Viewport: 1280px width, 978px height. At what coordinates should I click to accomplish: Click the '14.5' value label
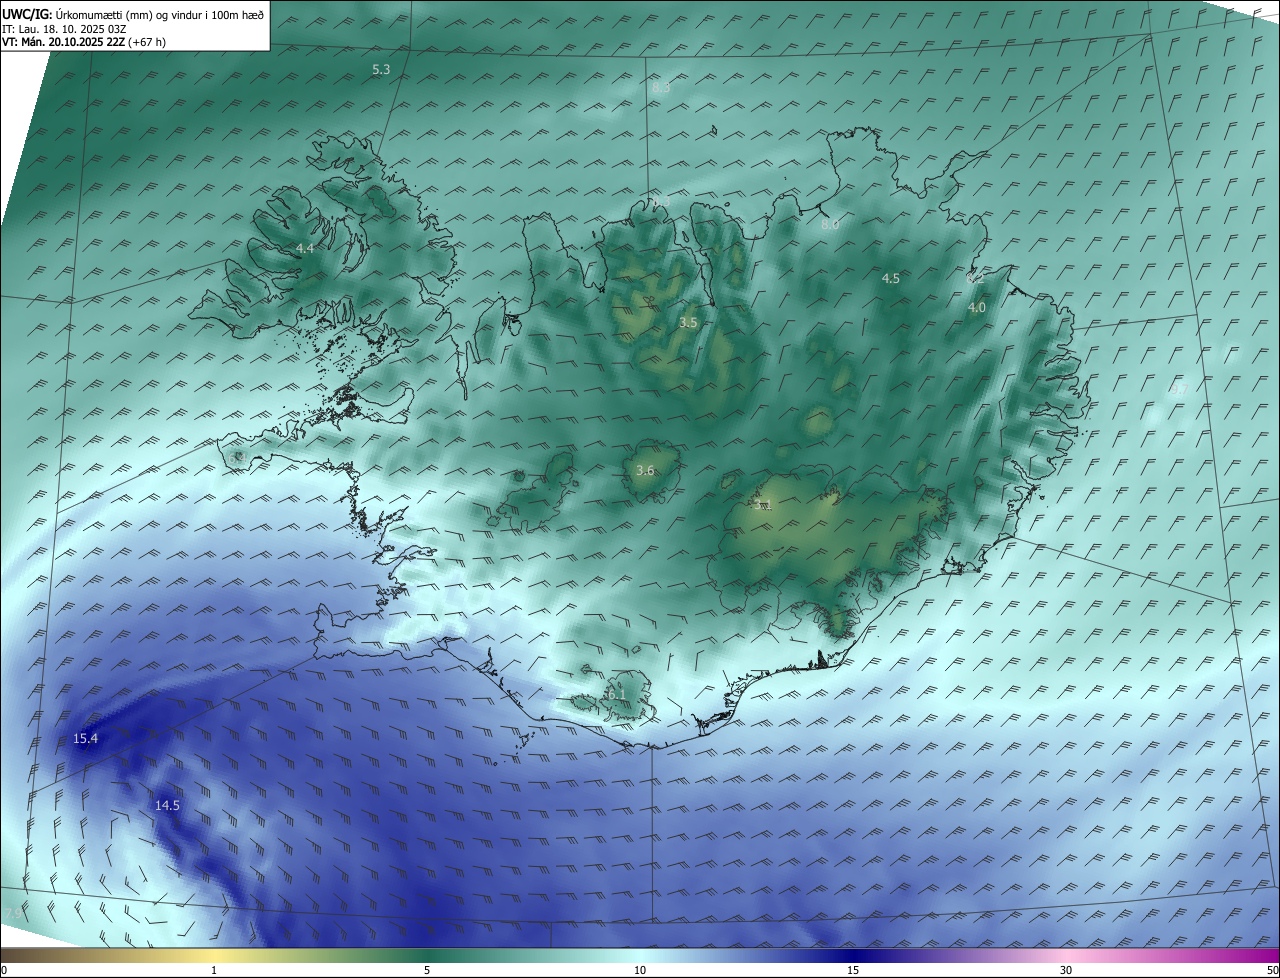[x=167, y=805]
